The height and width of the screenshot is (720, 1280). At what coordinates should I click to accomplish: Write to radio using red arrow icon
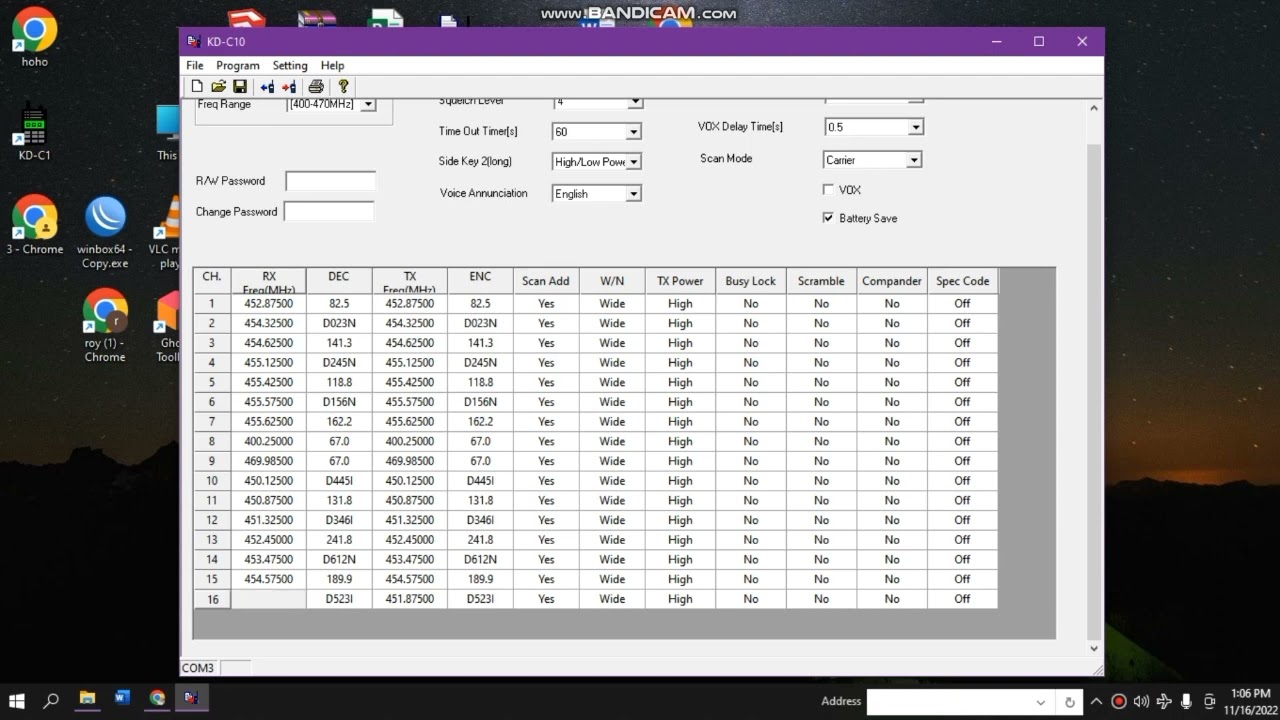coord(289,87)
